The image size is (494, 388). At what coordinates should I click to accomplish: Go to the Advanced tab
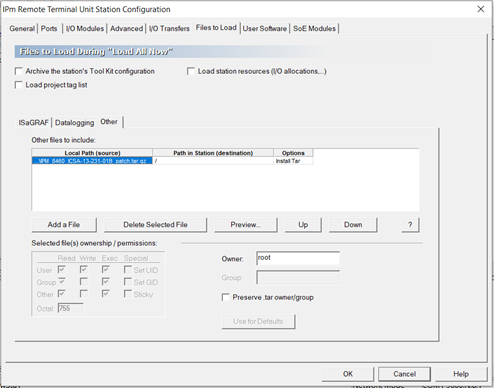point(126,29)
